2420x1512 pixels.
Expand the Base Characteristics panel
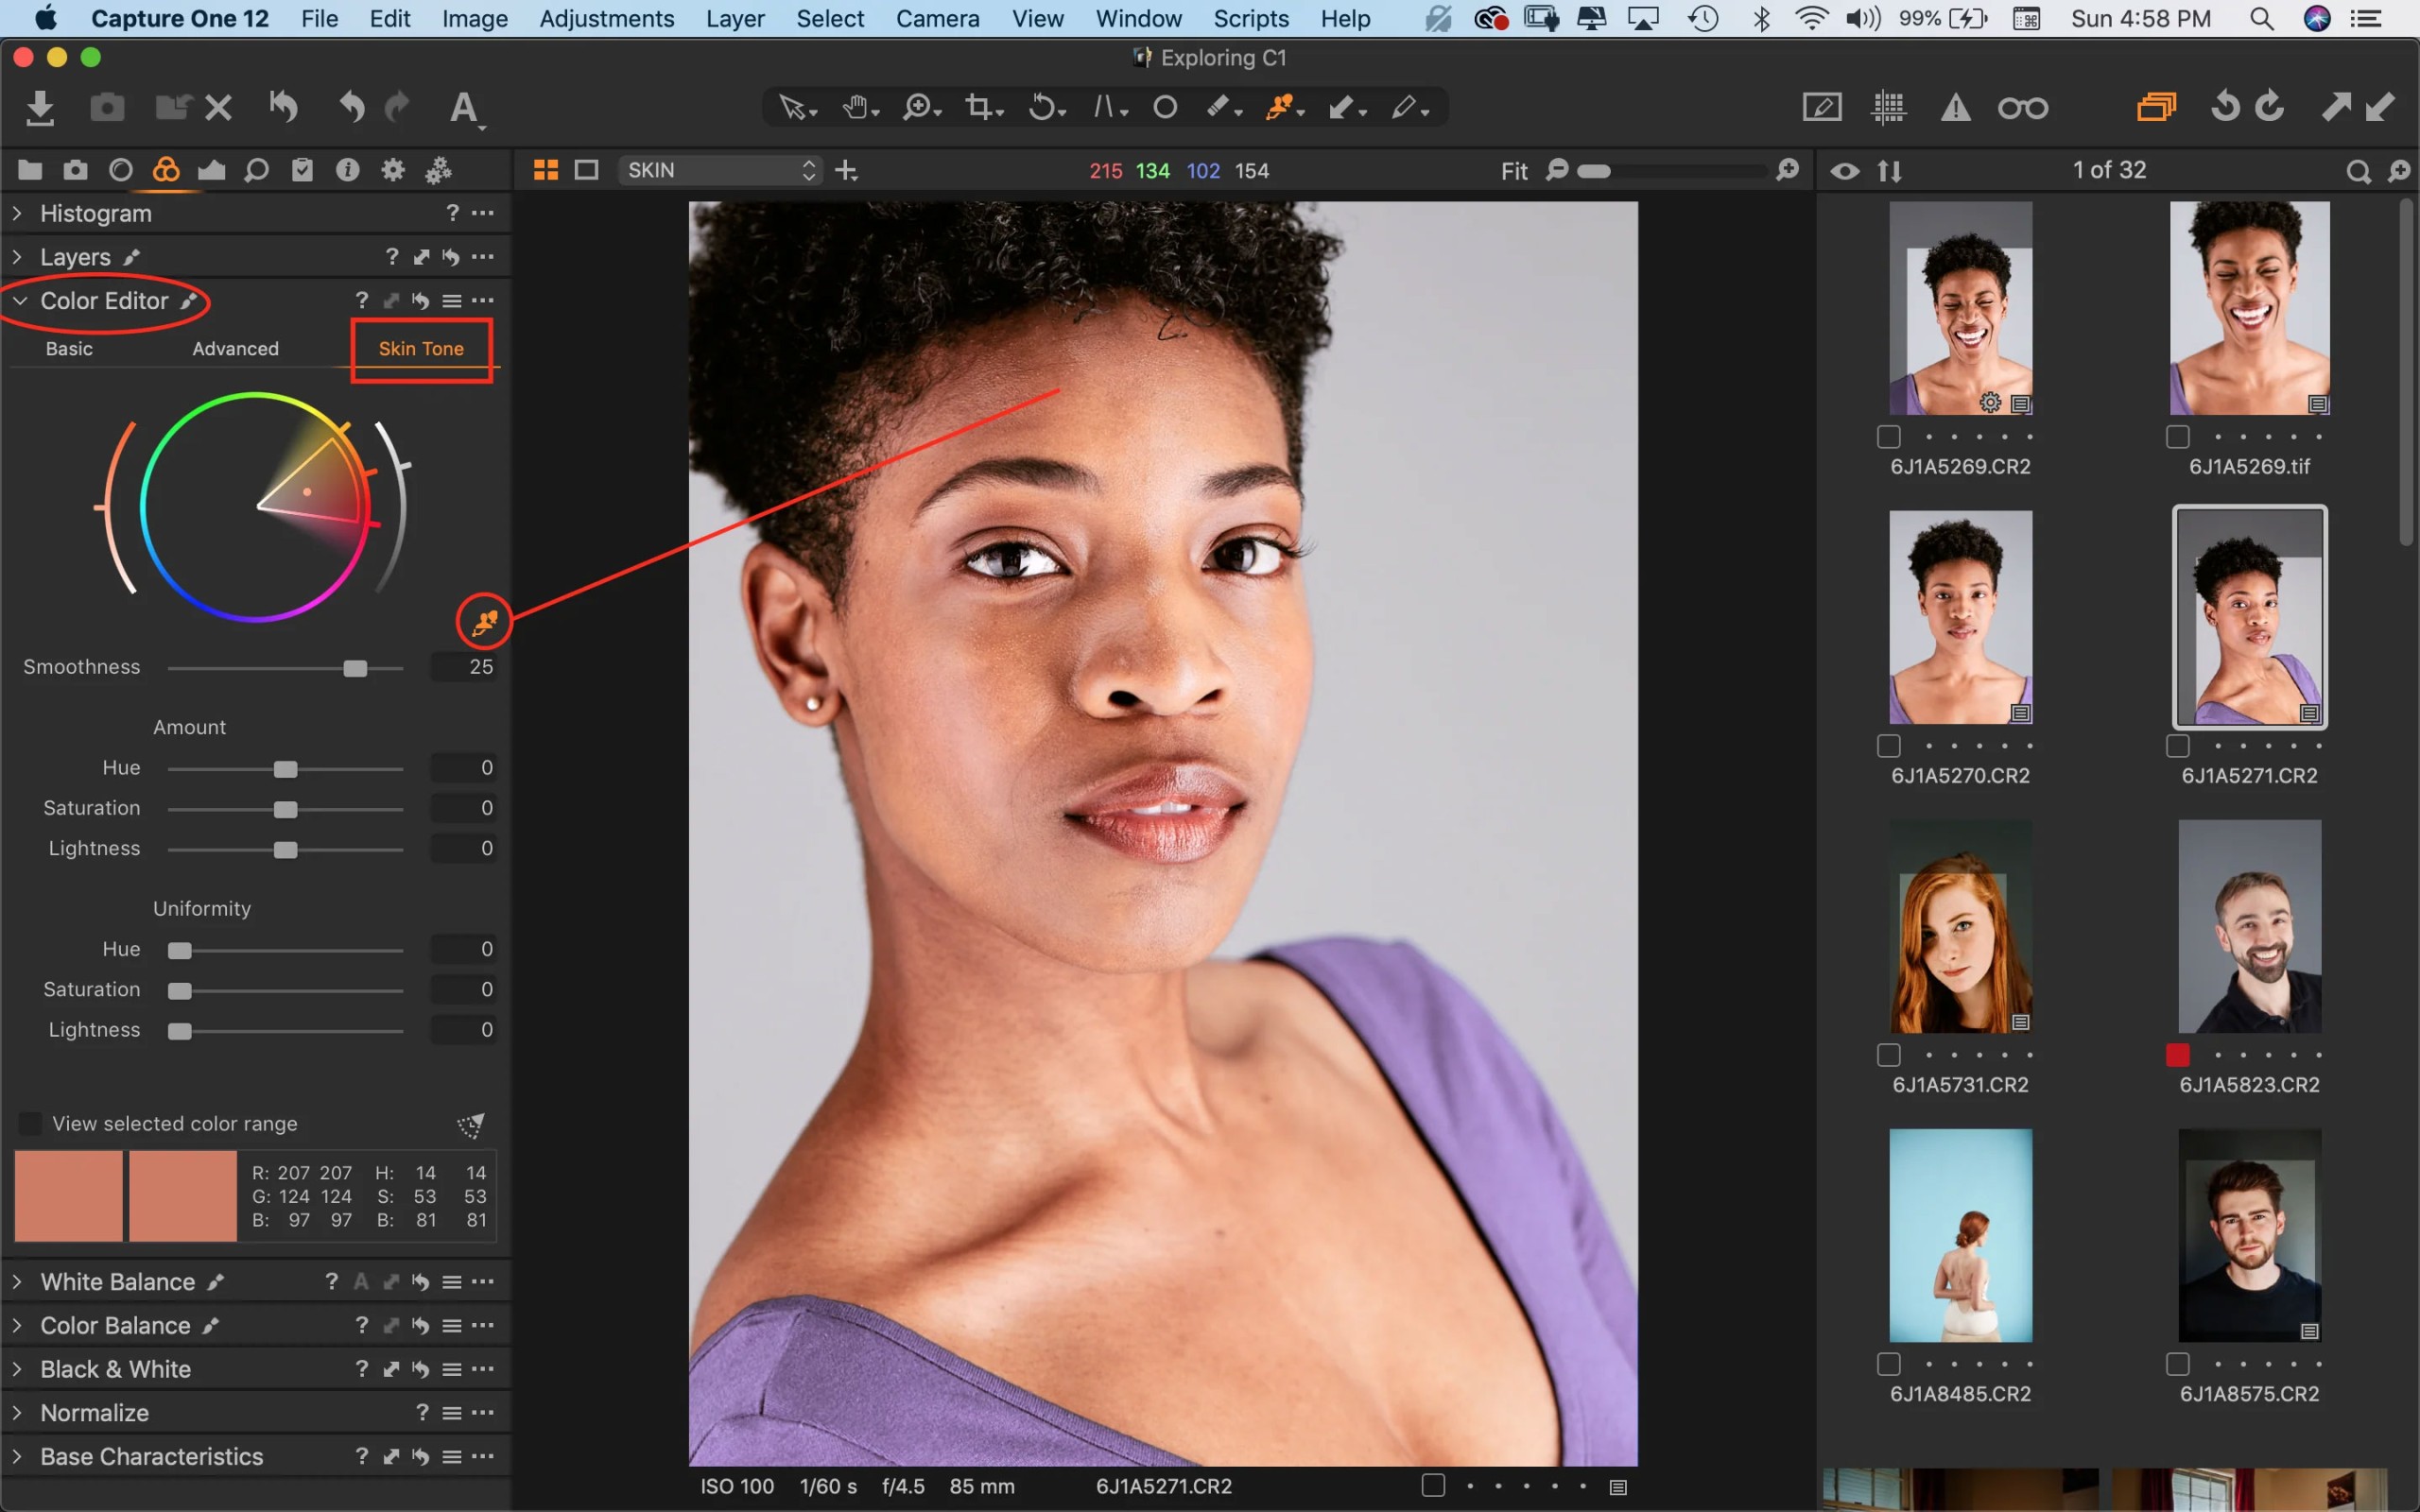tap(18, 1456)
